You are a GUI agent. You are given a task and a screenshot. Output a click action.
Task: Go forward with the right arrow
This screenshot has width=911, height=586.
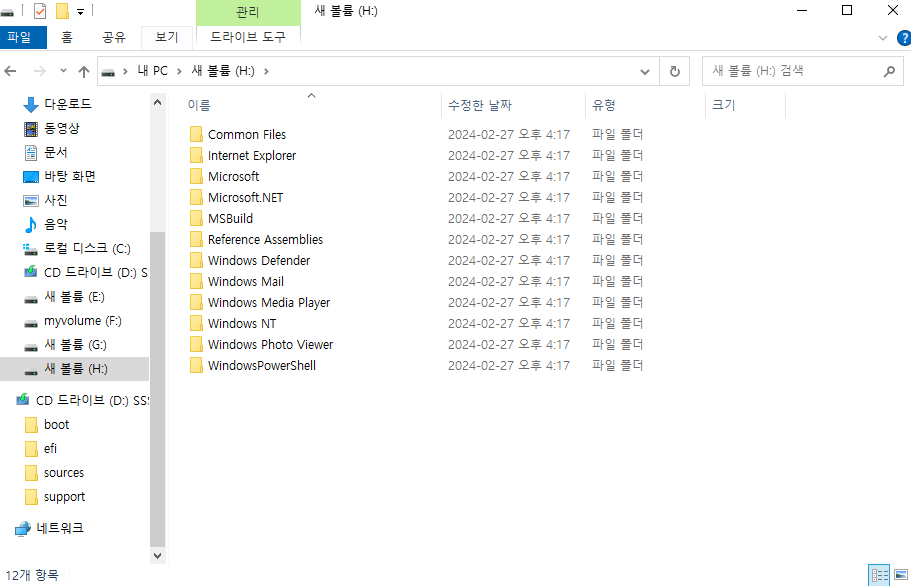(x=40, y=71)
